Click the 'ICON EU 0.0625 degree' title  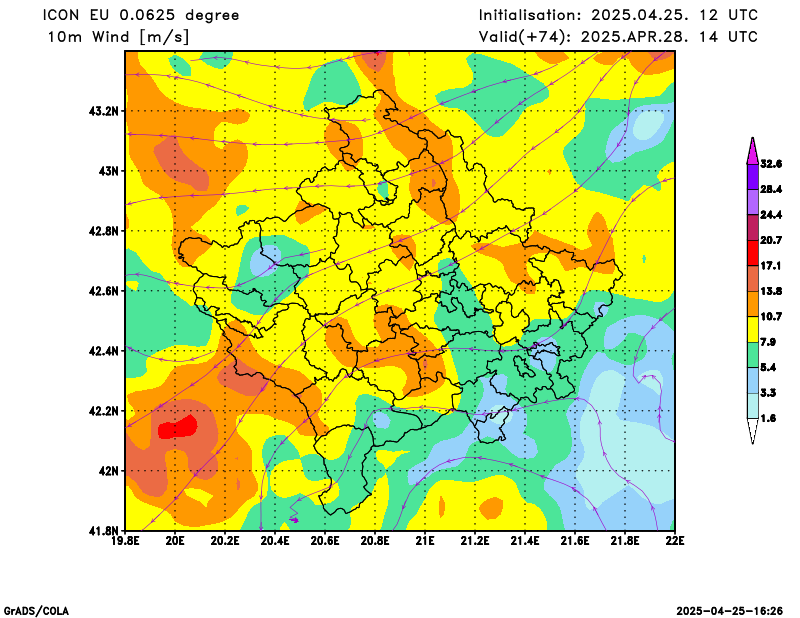(x=141, y=15)
